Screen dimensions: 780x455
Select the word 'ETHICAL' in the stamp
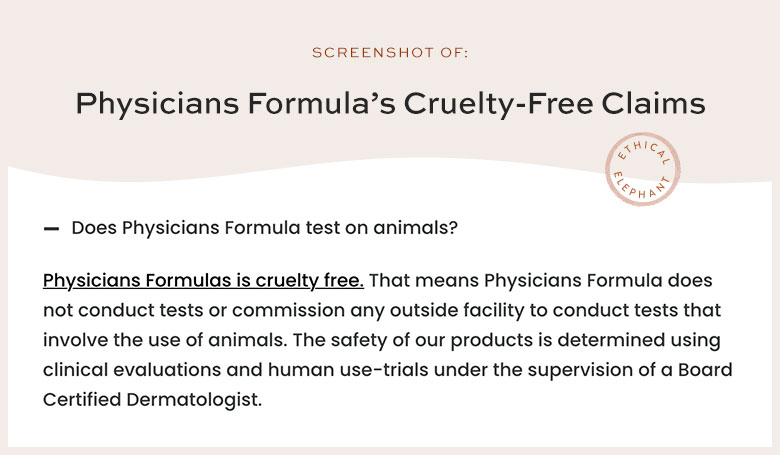click(643, 152)
